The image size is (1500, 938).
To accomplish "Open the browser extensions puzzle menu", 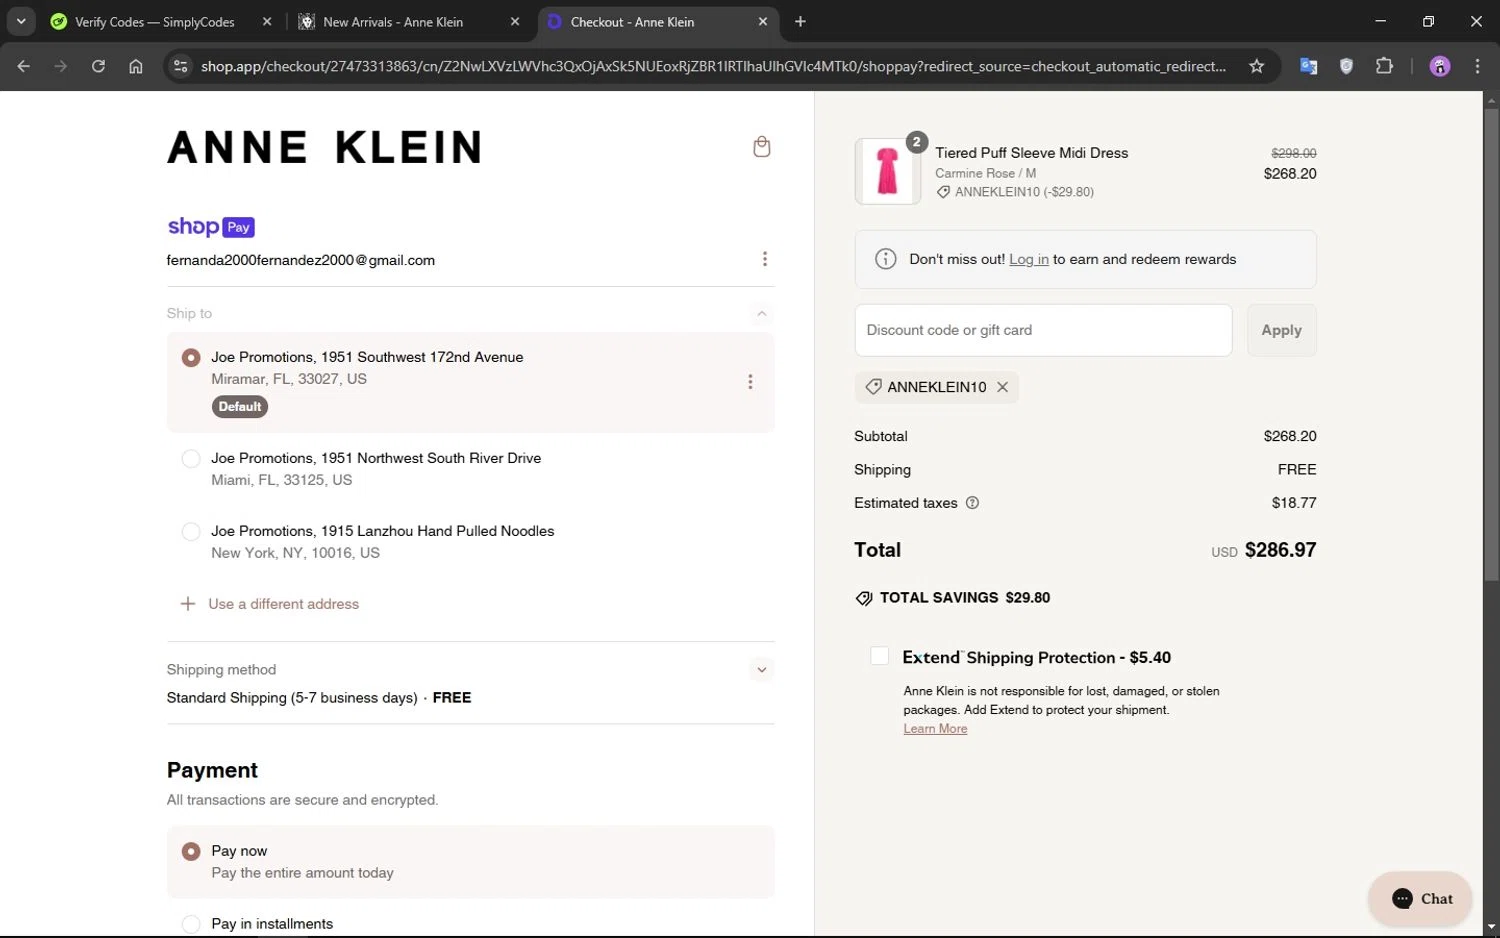I will 1384,66.
